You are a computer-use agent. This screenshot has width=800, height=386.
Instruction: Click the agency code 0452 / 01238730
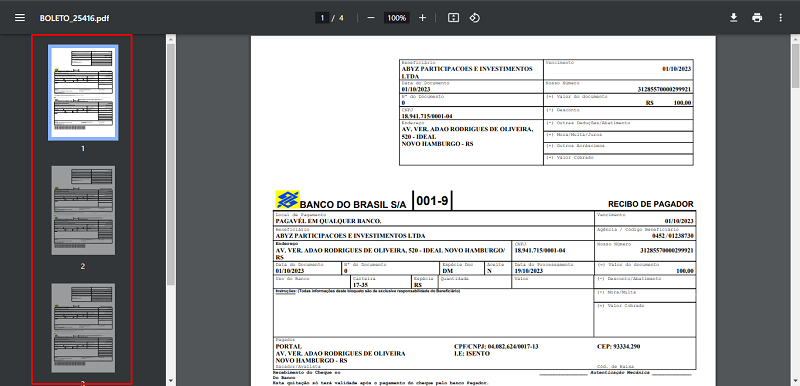tap(672, 236)
